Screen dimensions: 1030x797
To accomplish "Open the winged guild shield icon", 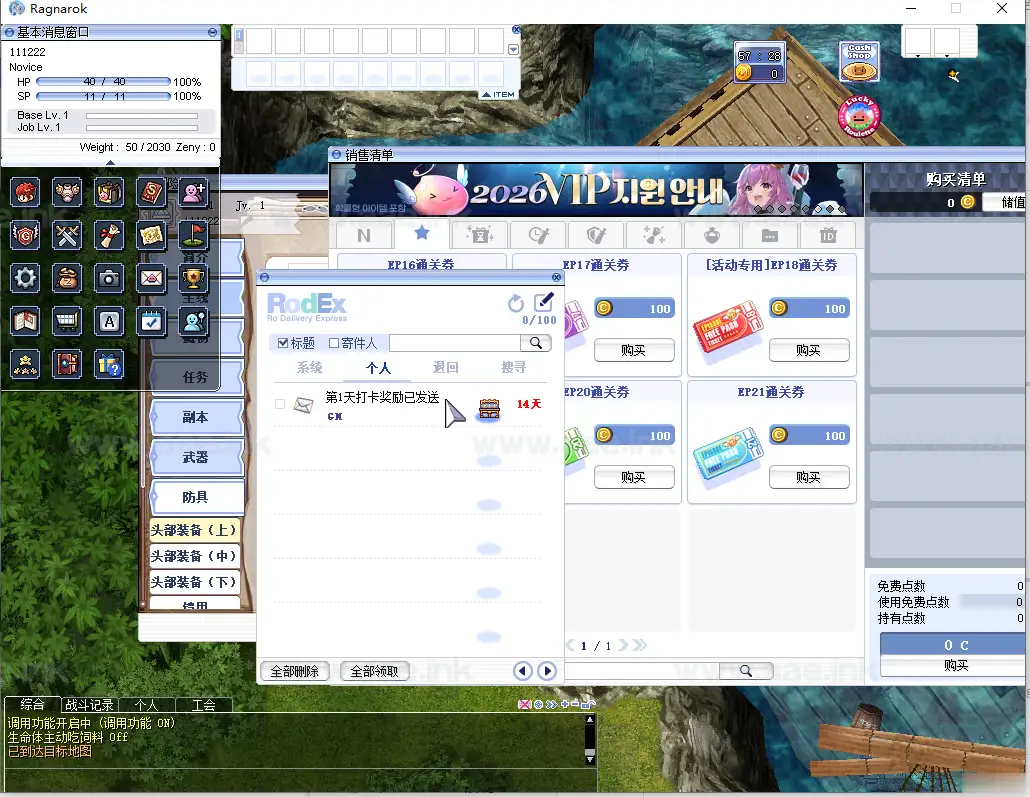I will pyautogui.click(x=25, y=235).
